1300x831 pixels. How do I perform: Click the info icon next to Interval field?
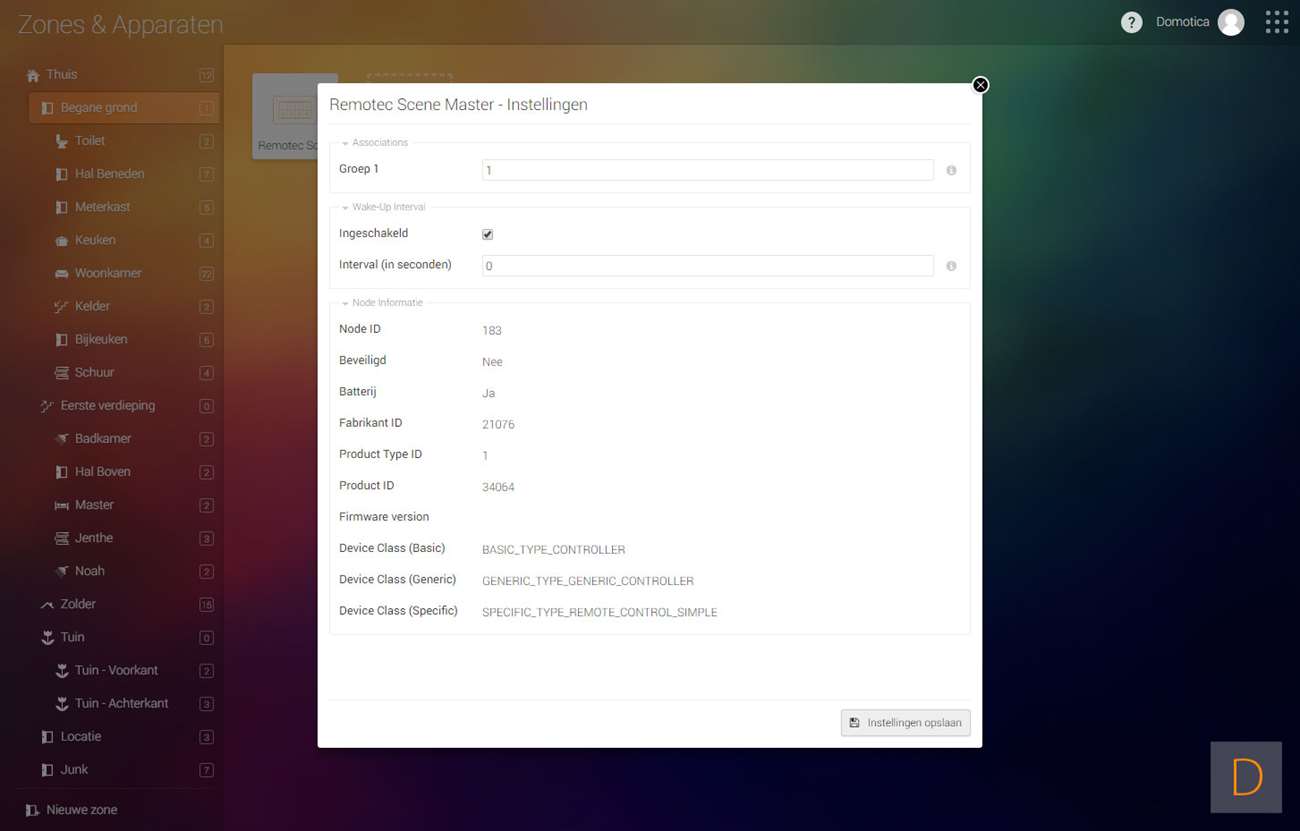coord(951,266)
